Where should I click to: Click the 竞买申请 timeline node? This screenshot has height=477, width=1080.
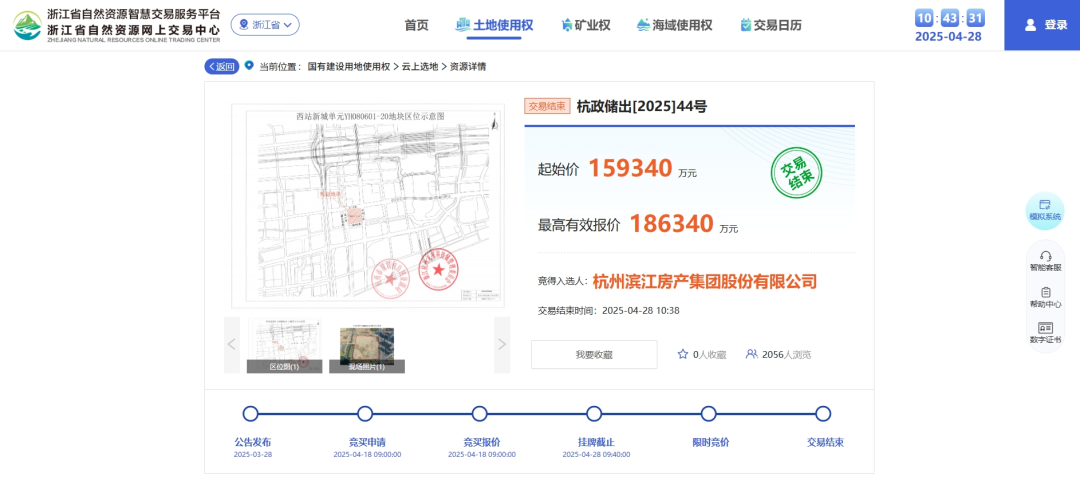(365, 414)
